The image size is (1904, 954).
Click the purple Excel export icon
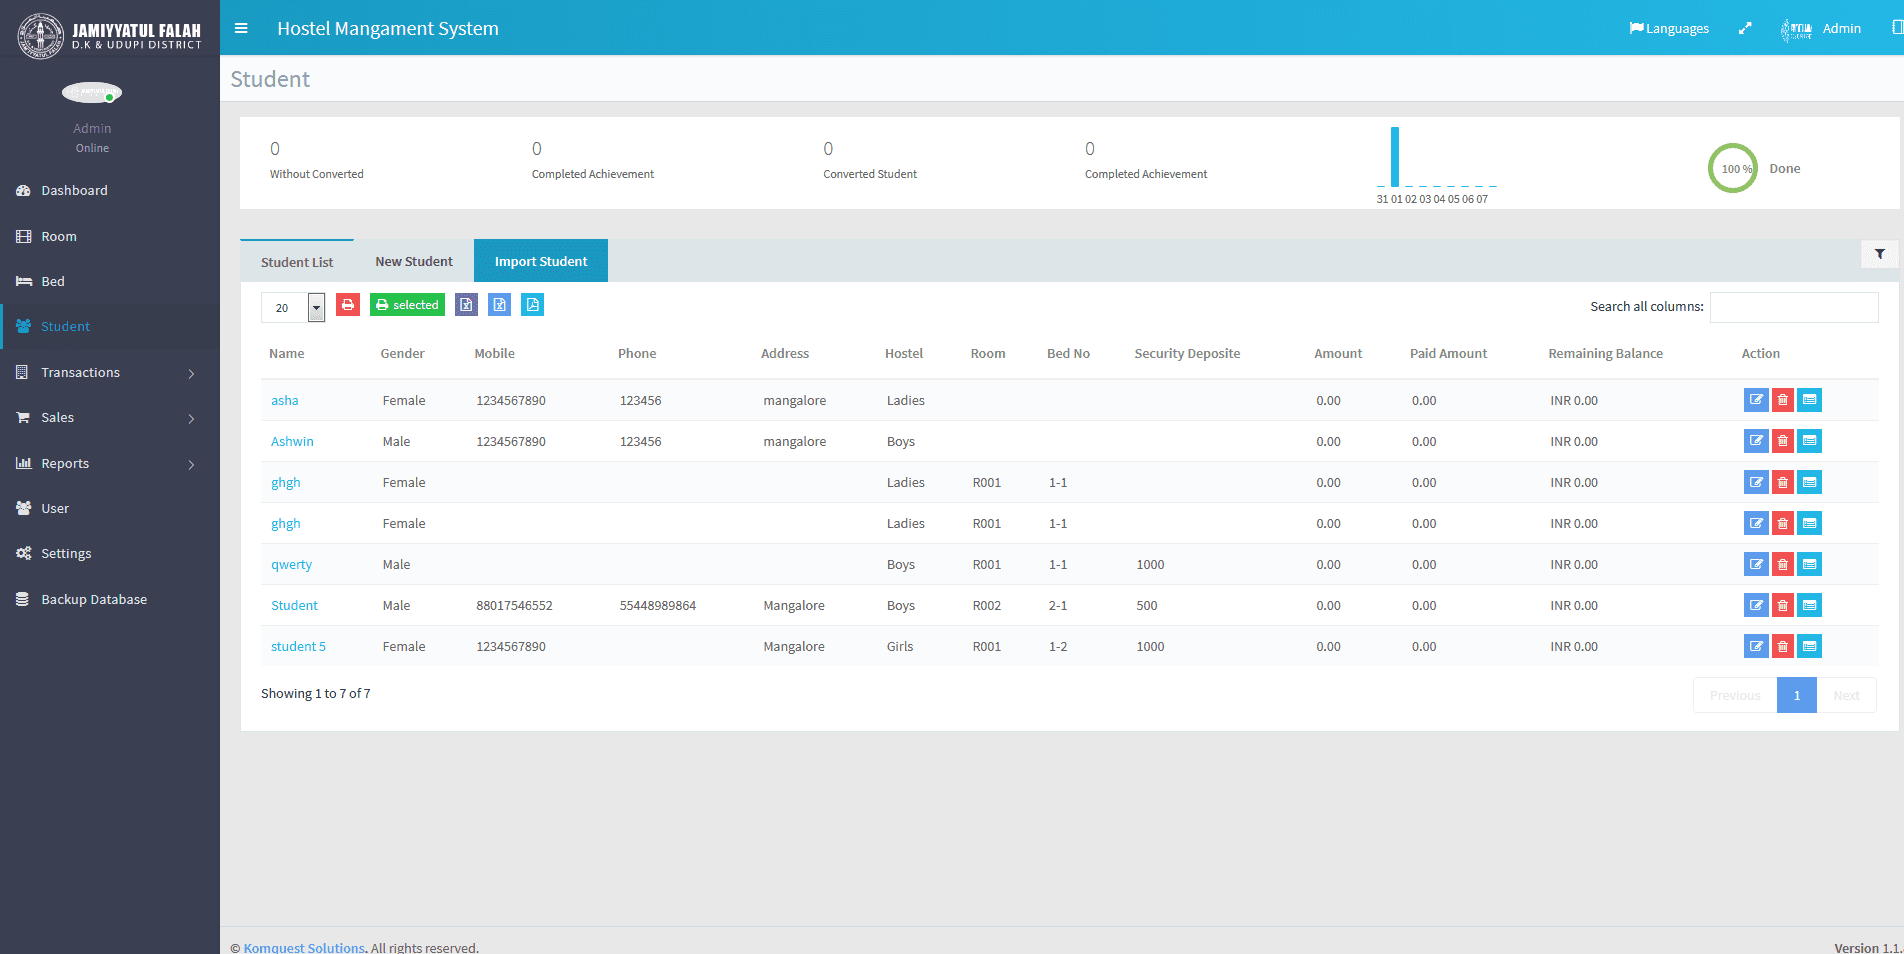point(466,305)
